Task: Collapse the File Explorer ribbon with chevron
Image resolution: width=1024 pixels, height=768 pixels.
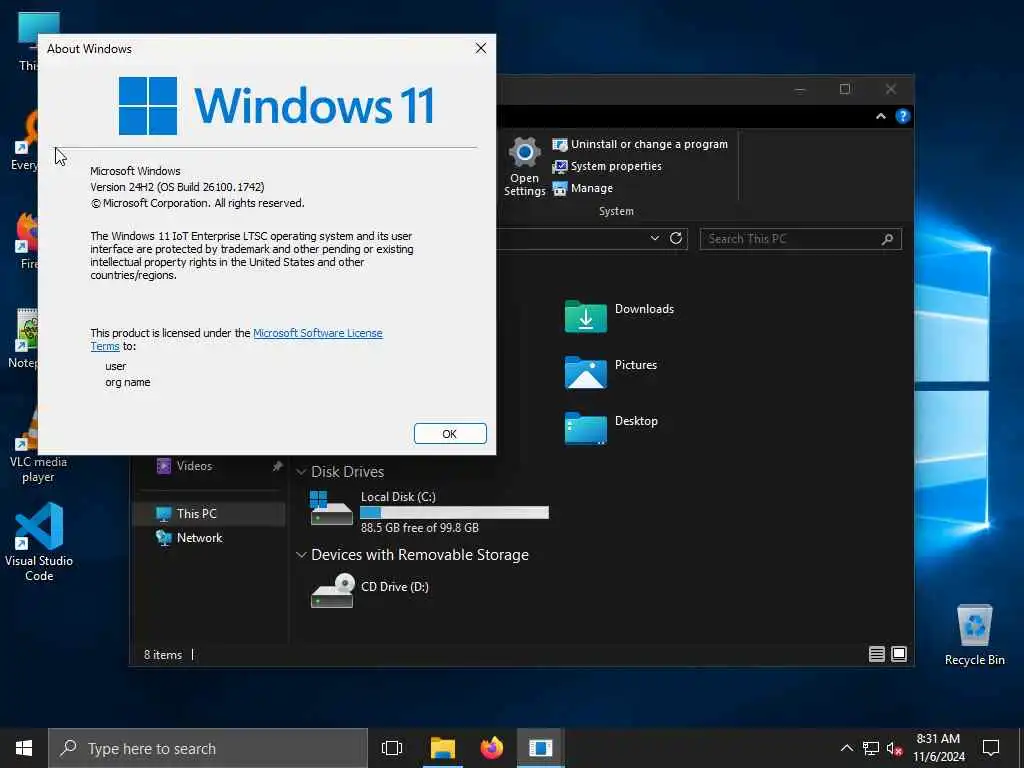Action: coord(880,116)
